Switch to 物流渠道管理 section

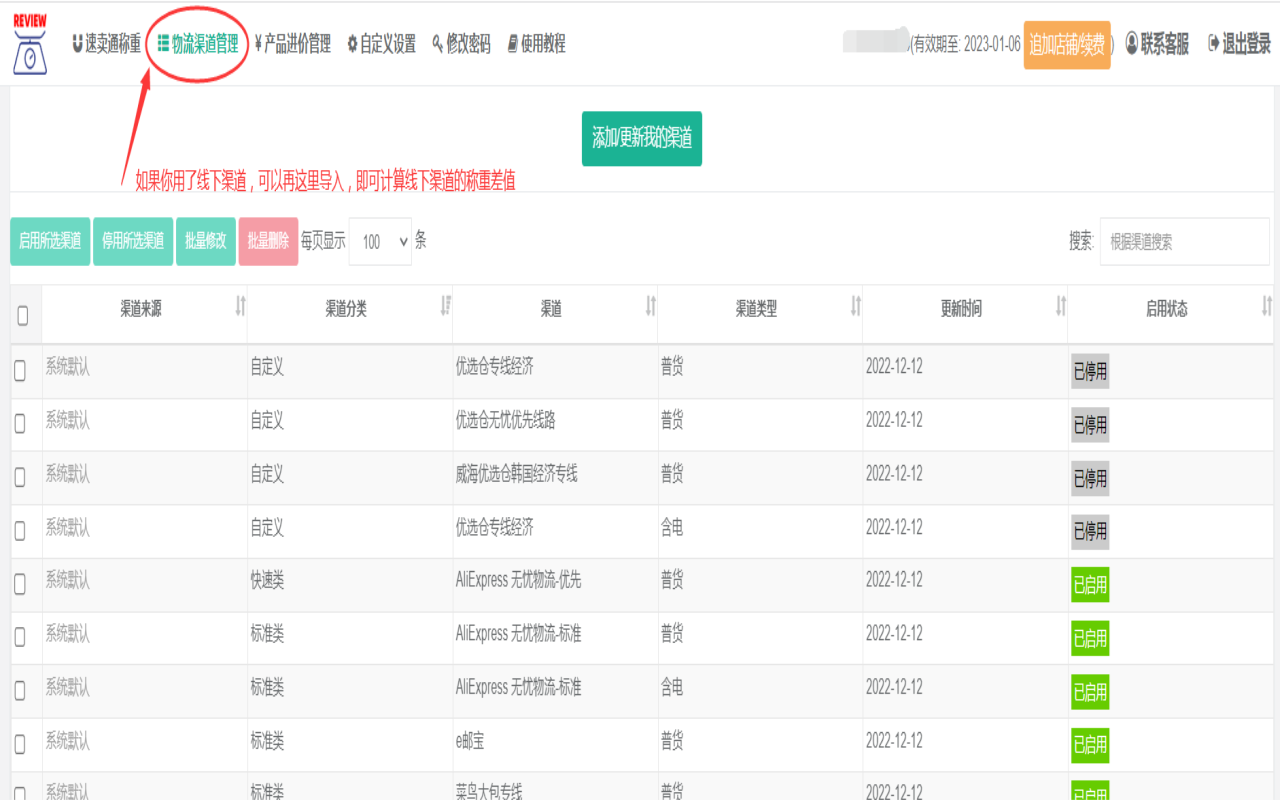pyautogui.click(x=198, y=44)
